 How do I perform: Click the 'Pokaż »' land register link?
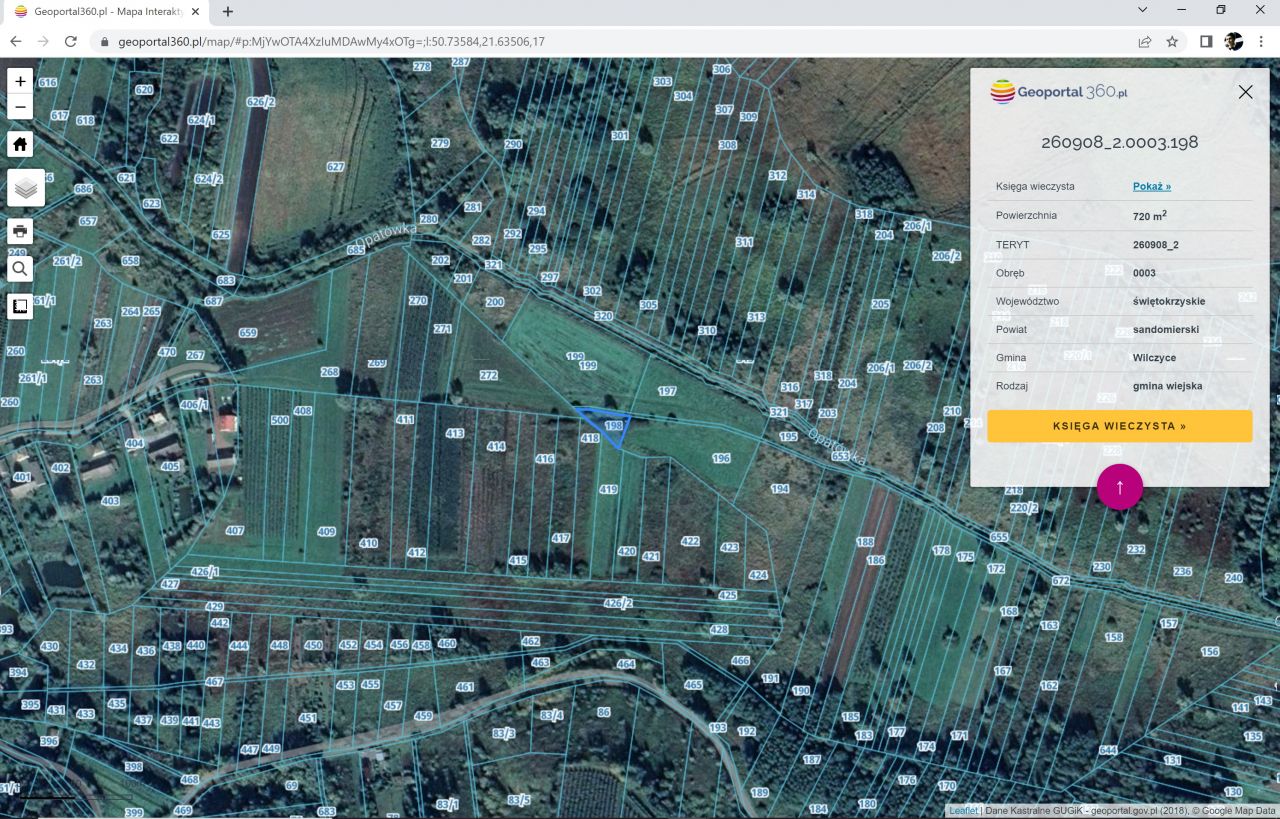pyautogui.click(x=1151, y=186)
